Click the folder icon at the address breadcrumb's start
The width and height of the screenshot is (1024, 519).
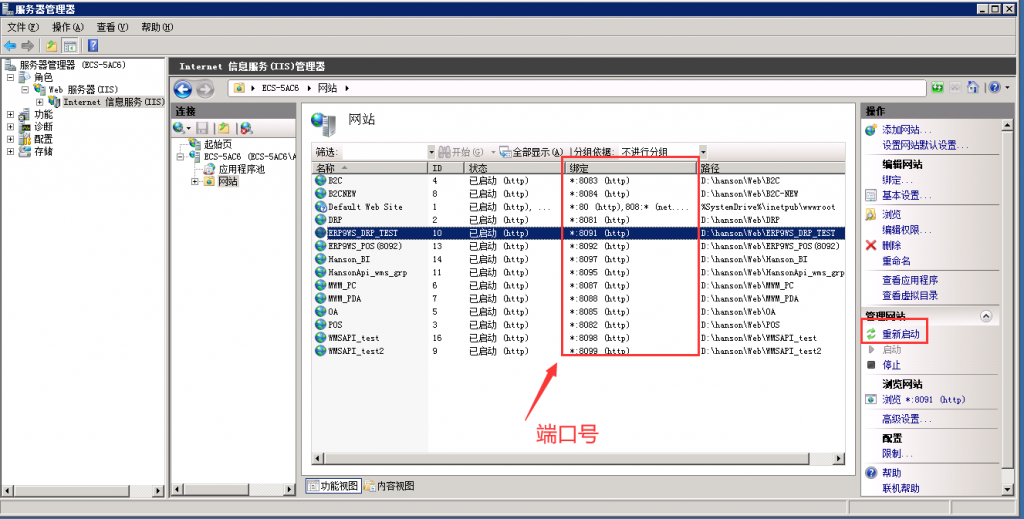click(x=239, y=87)
